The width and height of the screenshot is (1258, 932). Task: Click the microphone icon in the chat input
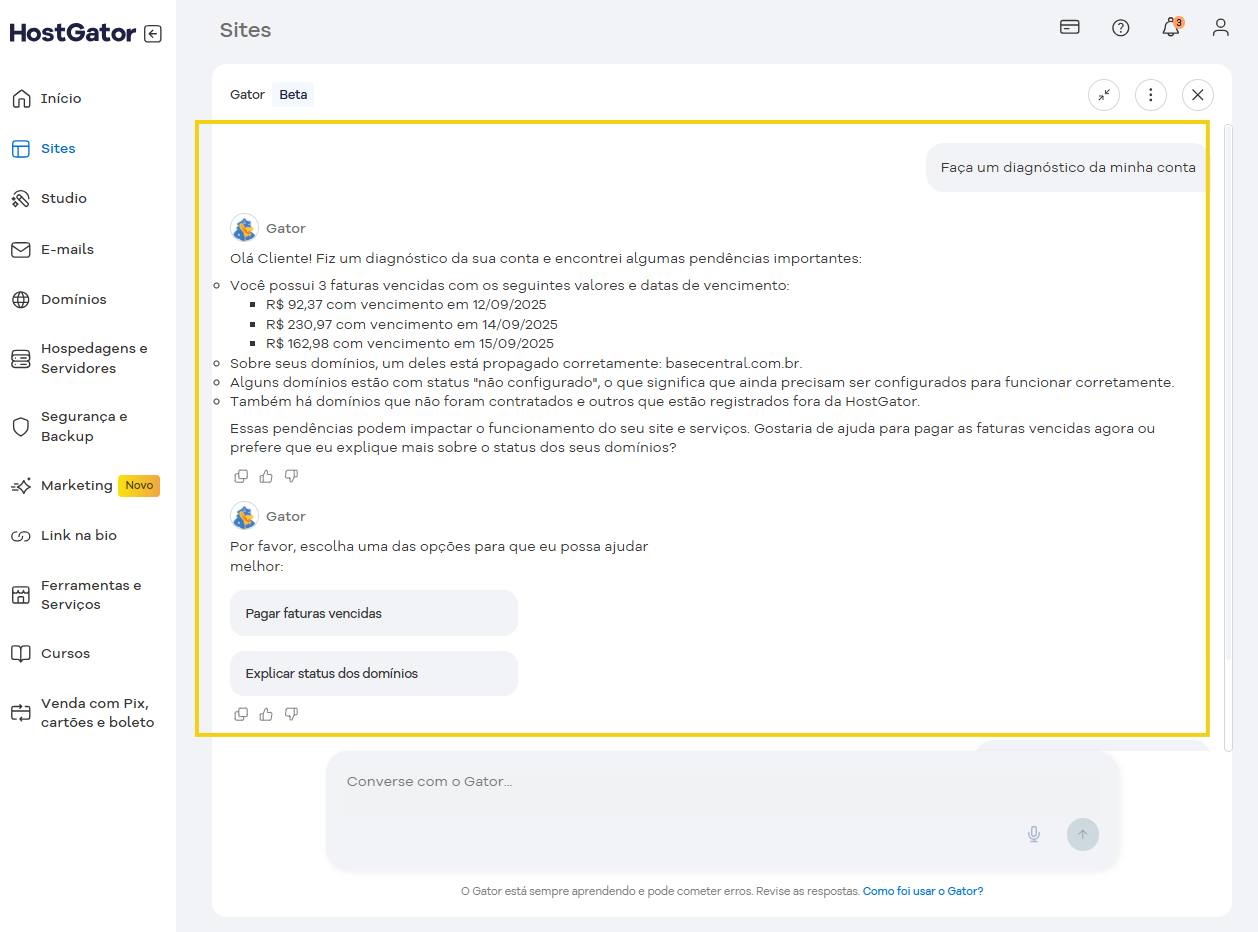tap(1033, 833)
